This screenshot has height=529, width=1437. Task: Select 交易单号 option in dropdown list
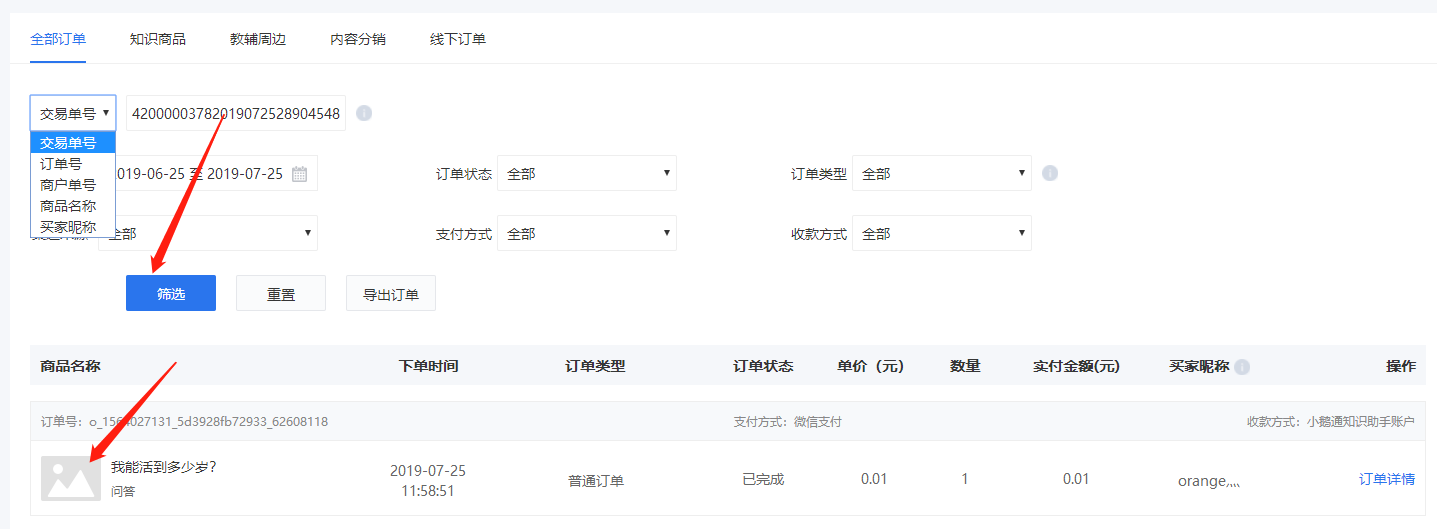coord(73,143)
